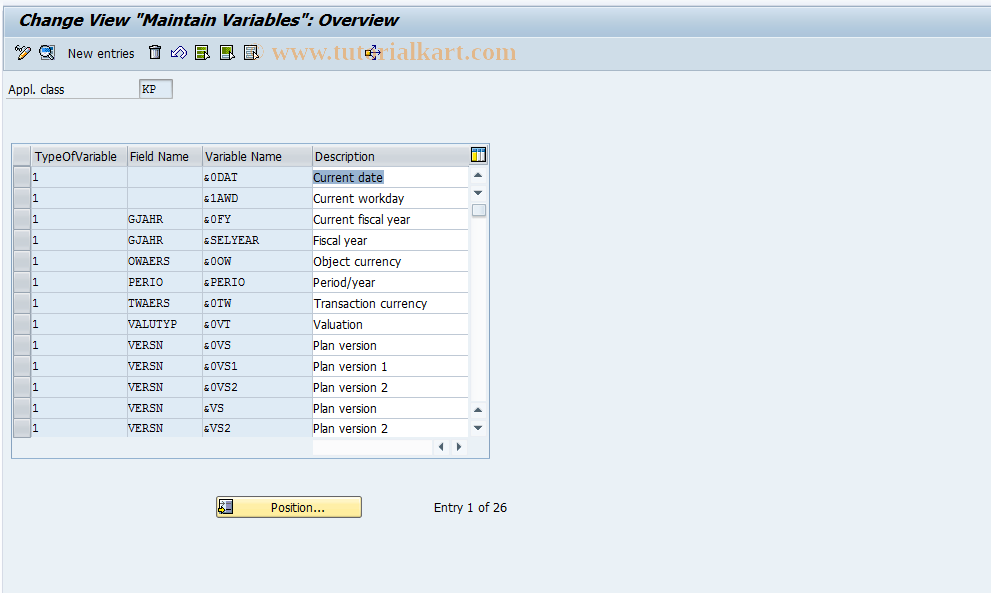Click the Delete trash can icon

155,53
